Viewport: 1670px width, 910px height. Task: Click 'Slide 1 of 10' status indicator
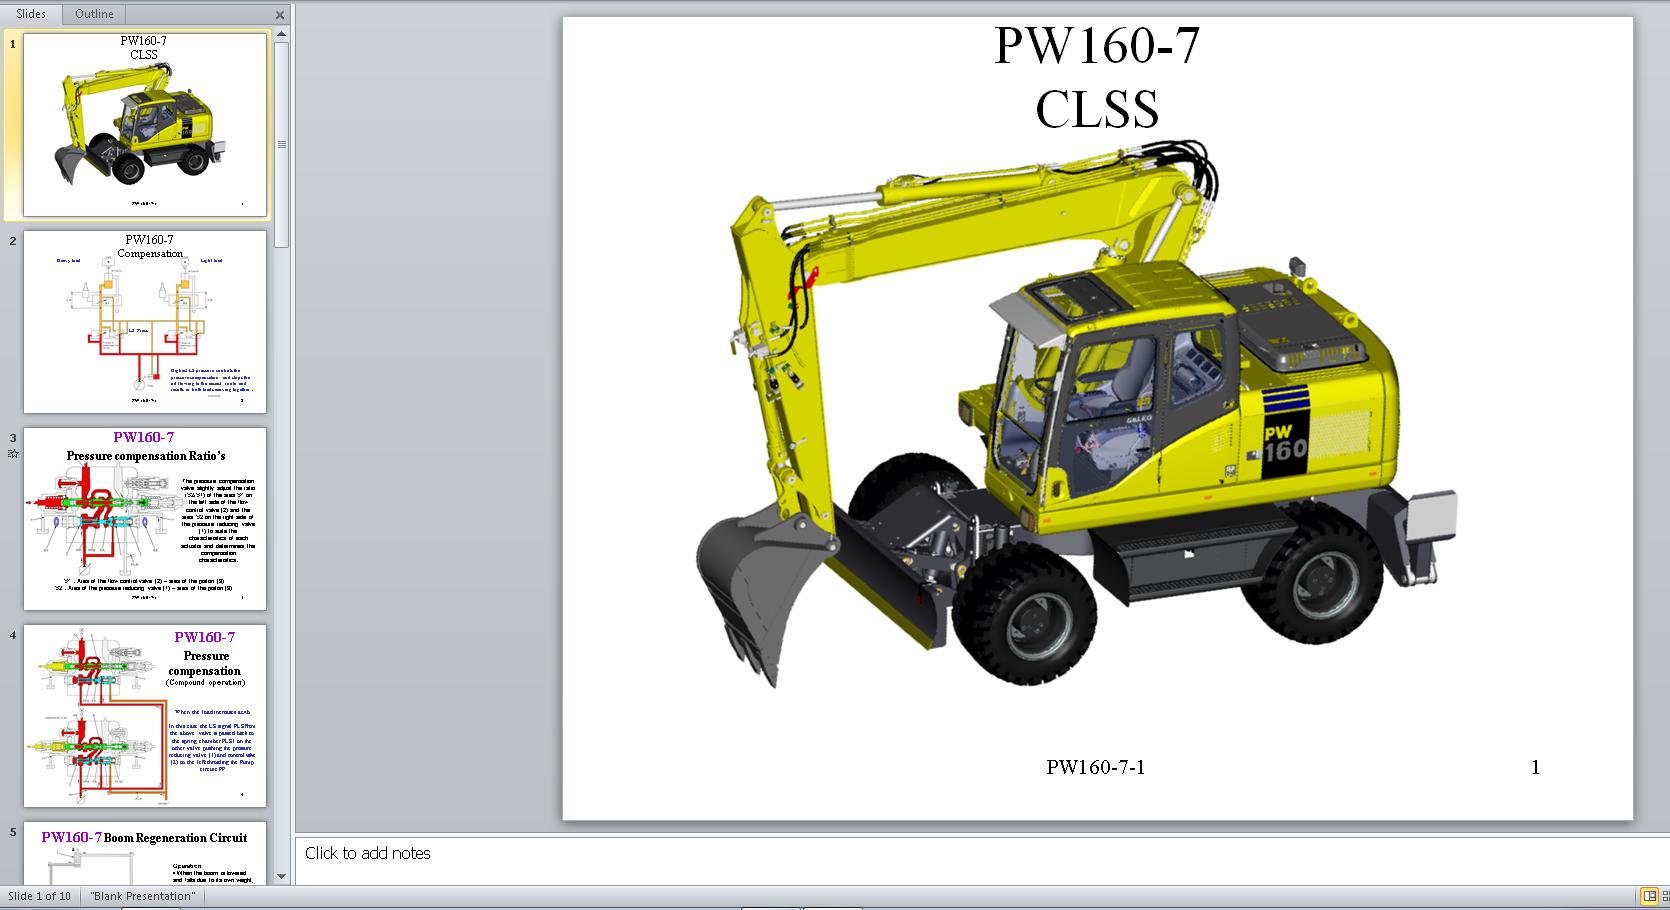tap(40, 896)
